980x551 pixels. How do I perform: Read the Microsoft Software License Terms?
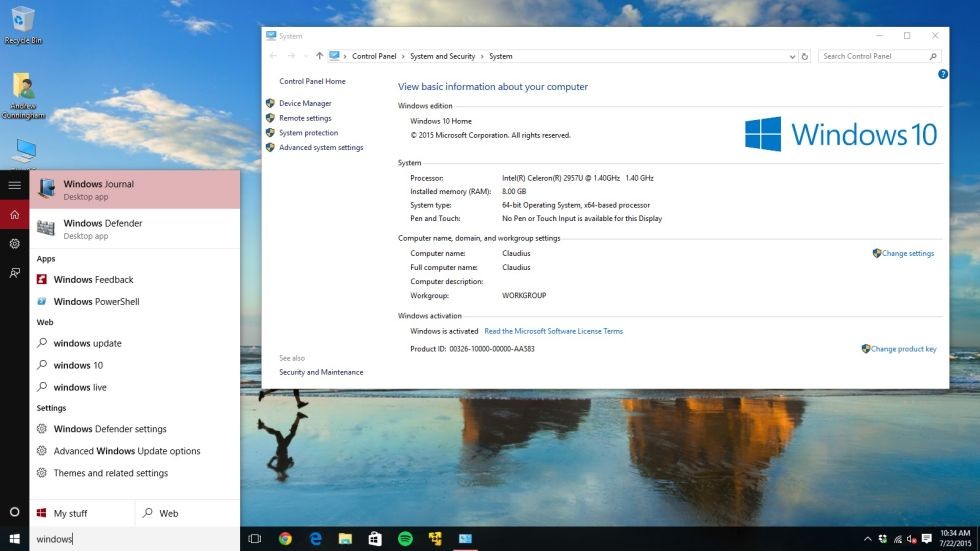click(553, 331)
